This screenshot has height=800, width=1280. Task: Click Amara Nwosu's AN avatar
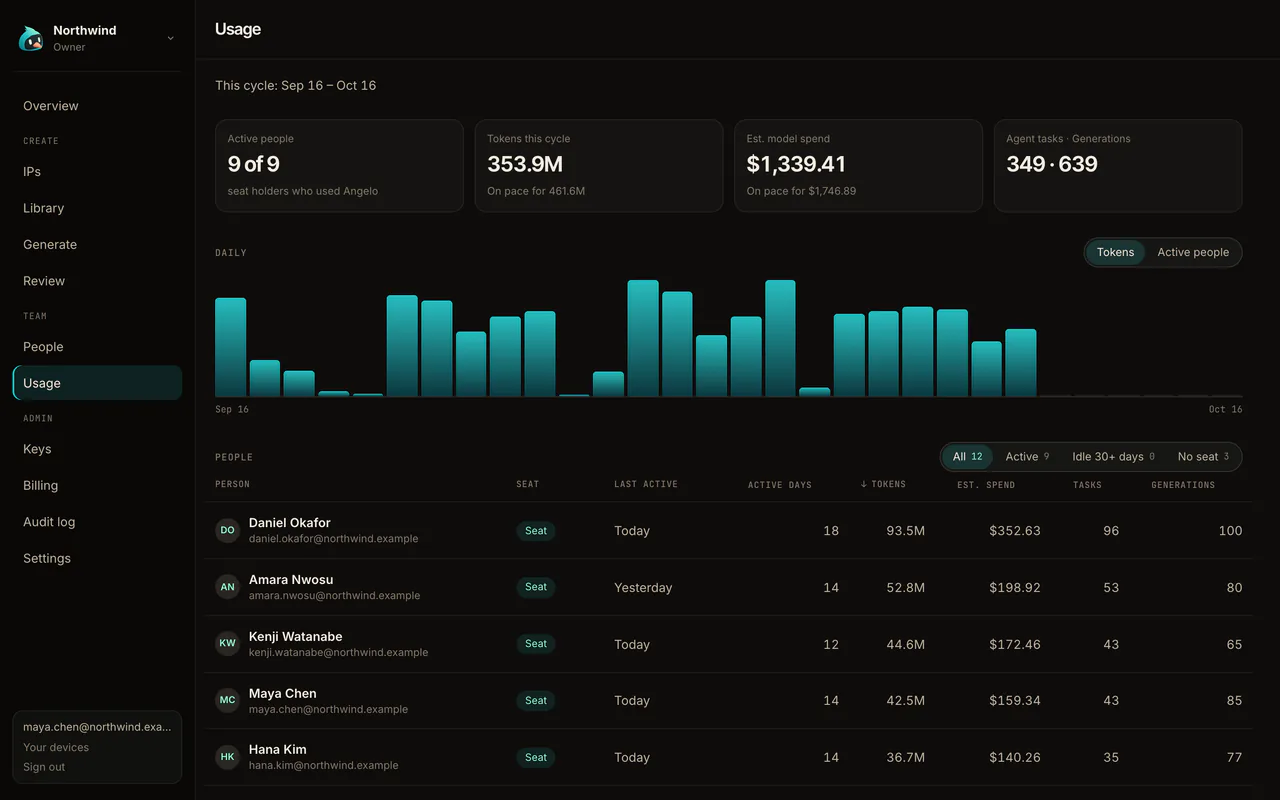click(x=228, y=587)
